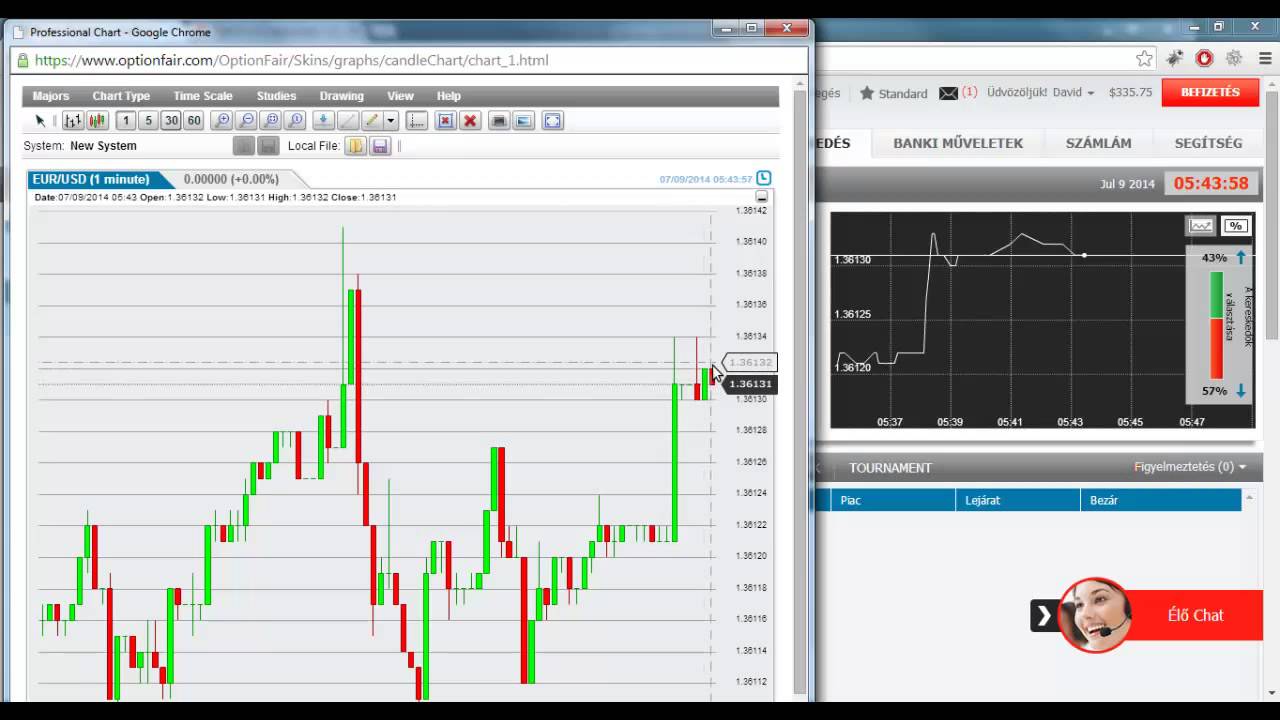The image size is (1280, 720).
Task: Switch to bar chart style icon
Action: (x=73, y=121)
